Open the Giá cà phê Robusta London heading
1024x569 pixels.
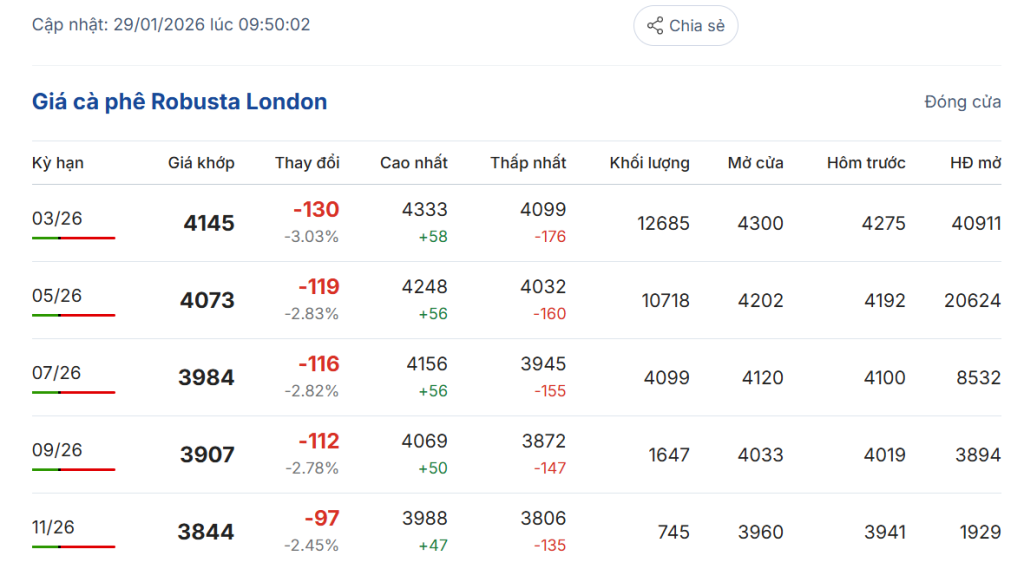click(180, 102)
